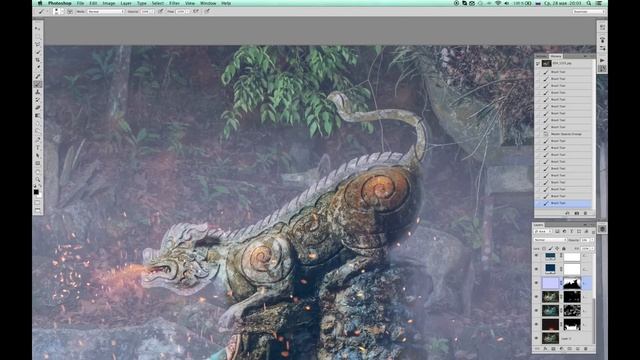This screenshot has width=640, height=360.
Task: Hide the dark red thumbnail layer
Action: click(x=537, y=324)
